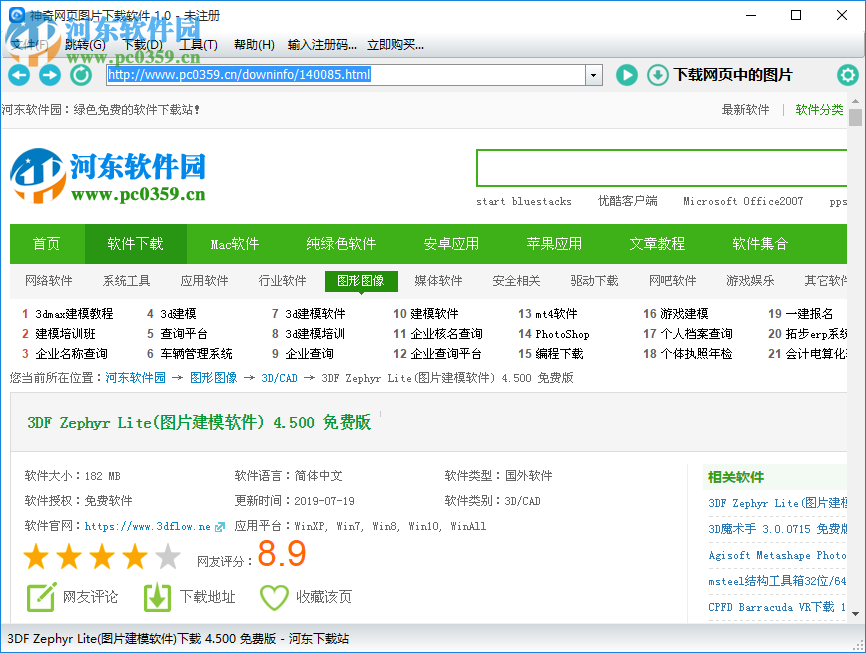Click the back navigation arrow icon
The height and width of the screenshot is (653, 866).
(18, 75)
